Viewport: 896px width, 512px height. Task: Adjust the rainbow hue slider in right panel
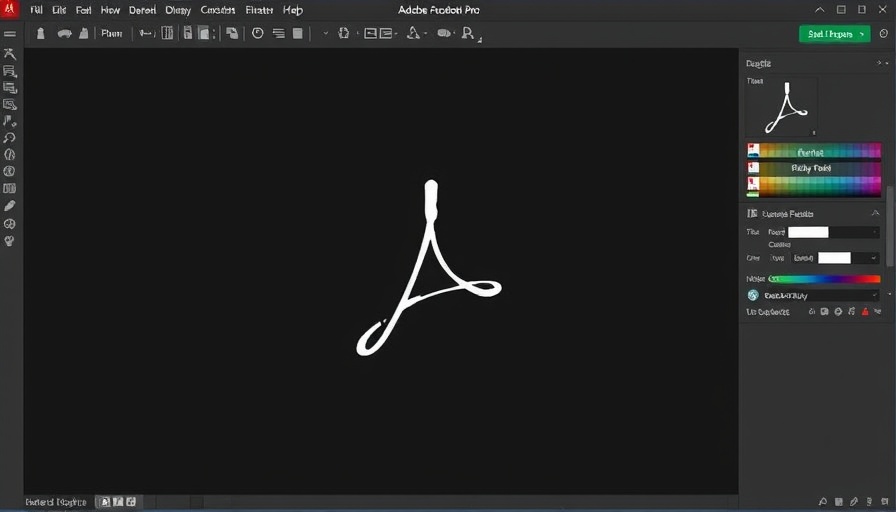click(x=825, y=279)
